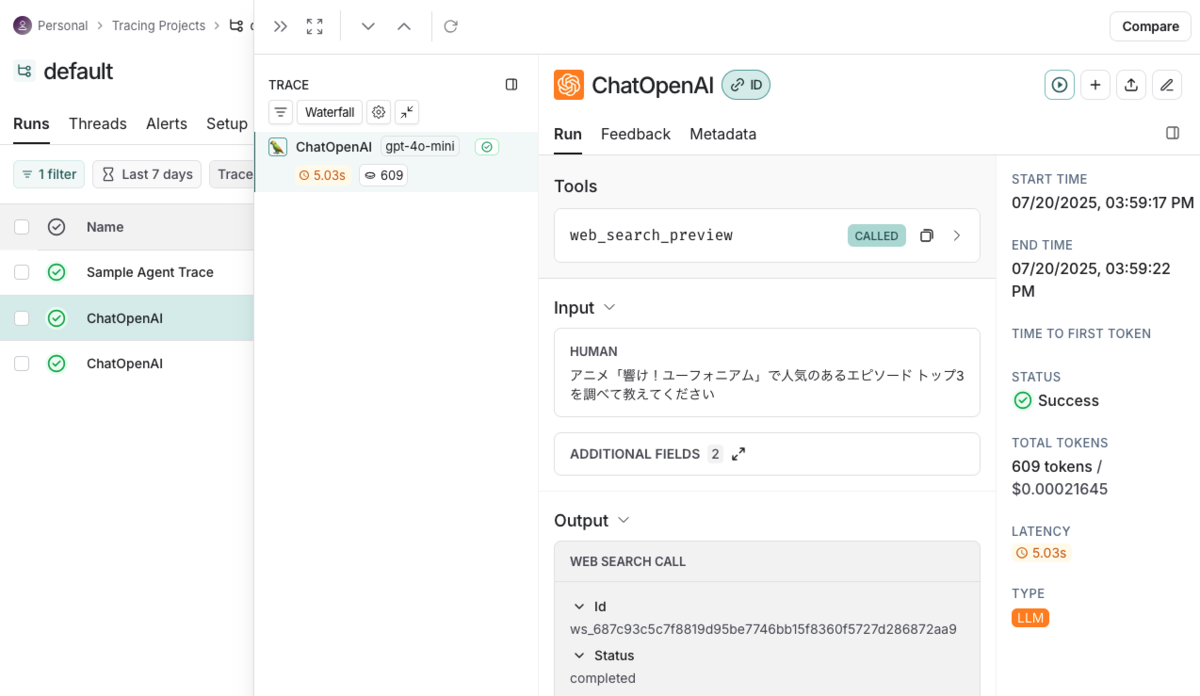1200x696 pixels.
Task: Click the Additional Fields row
Action: coord(767,454)
